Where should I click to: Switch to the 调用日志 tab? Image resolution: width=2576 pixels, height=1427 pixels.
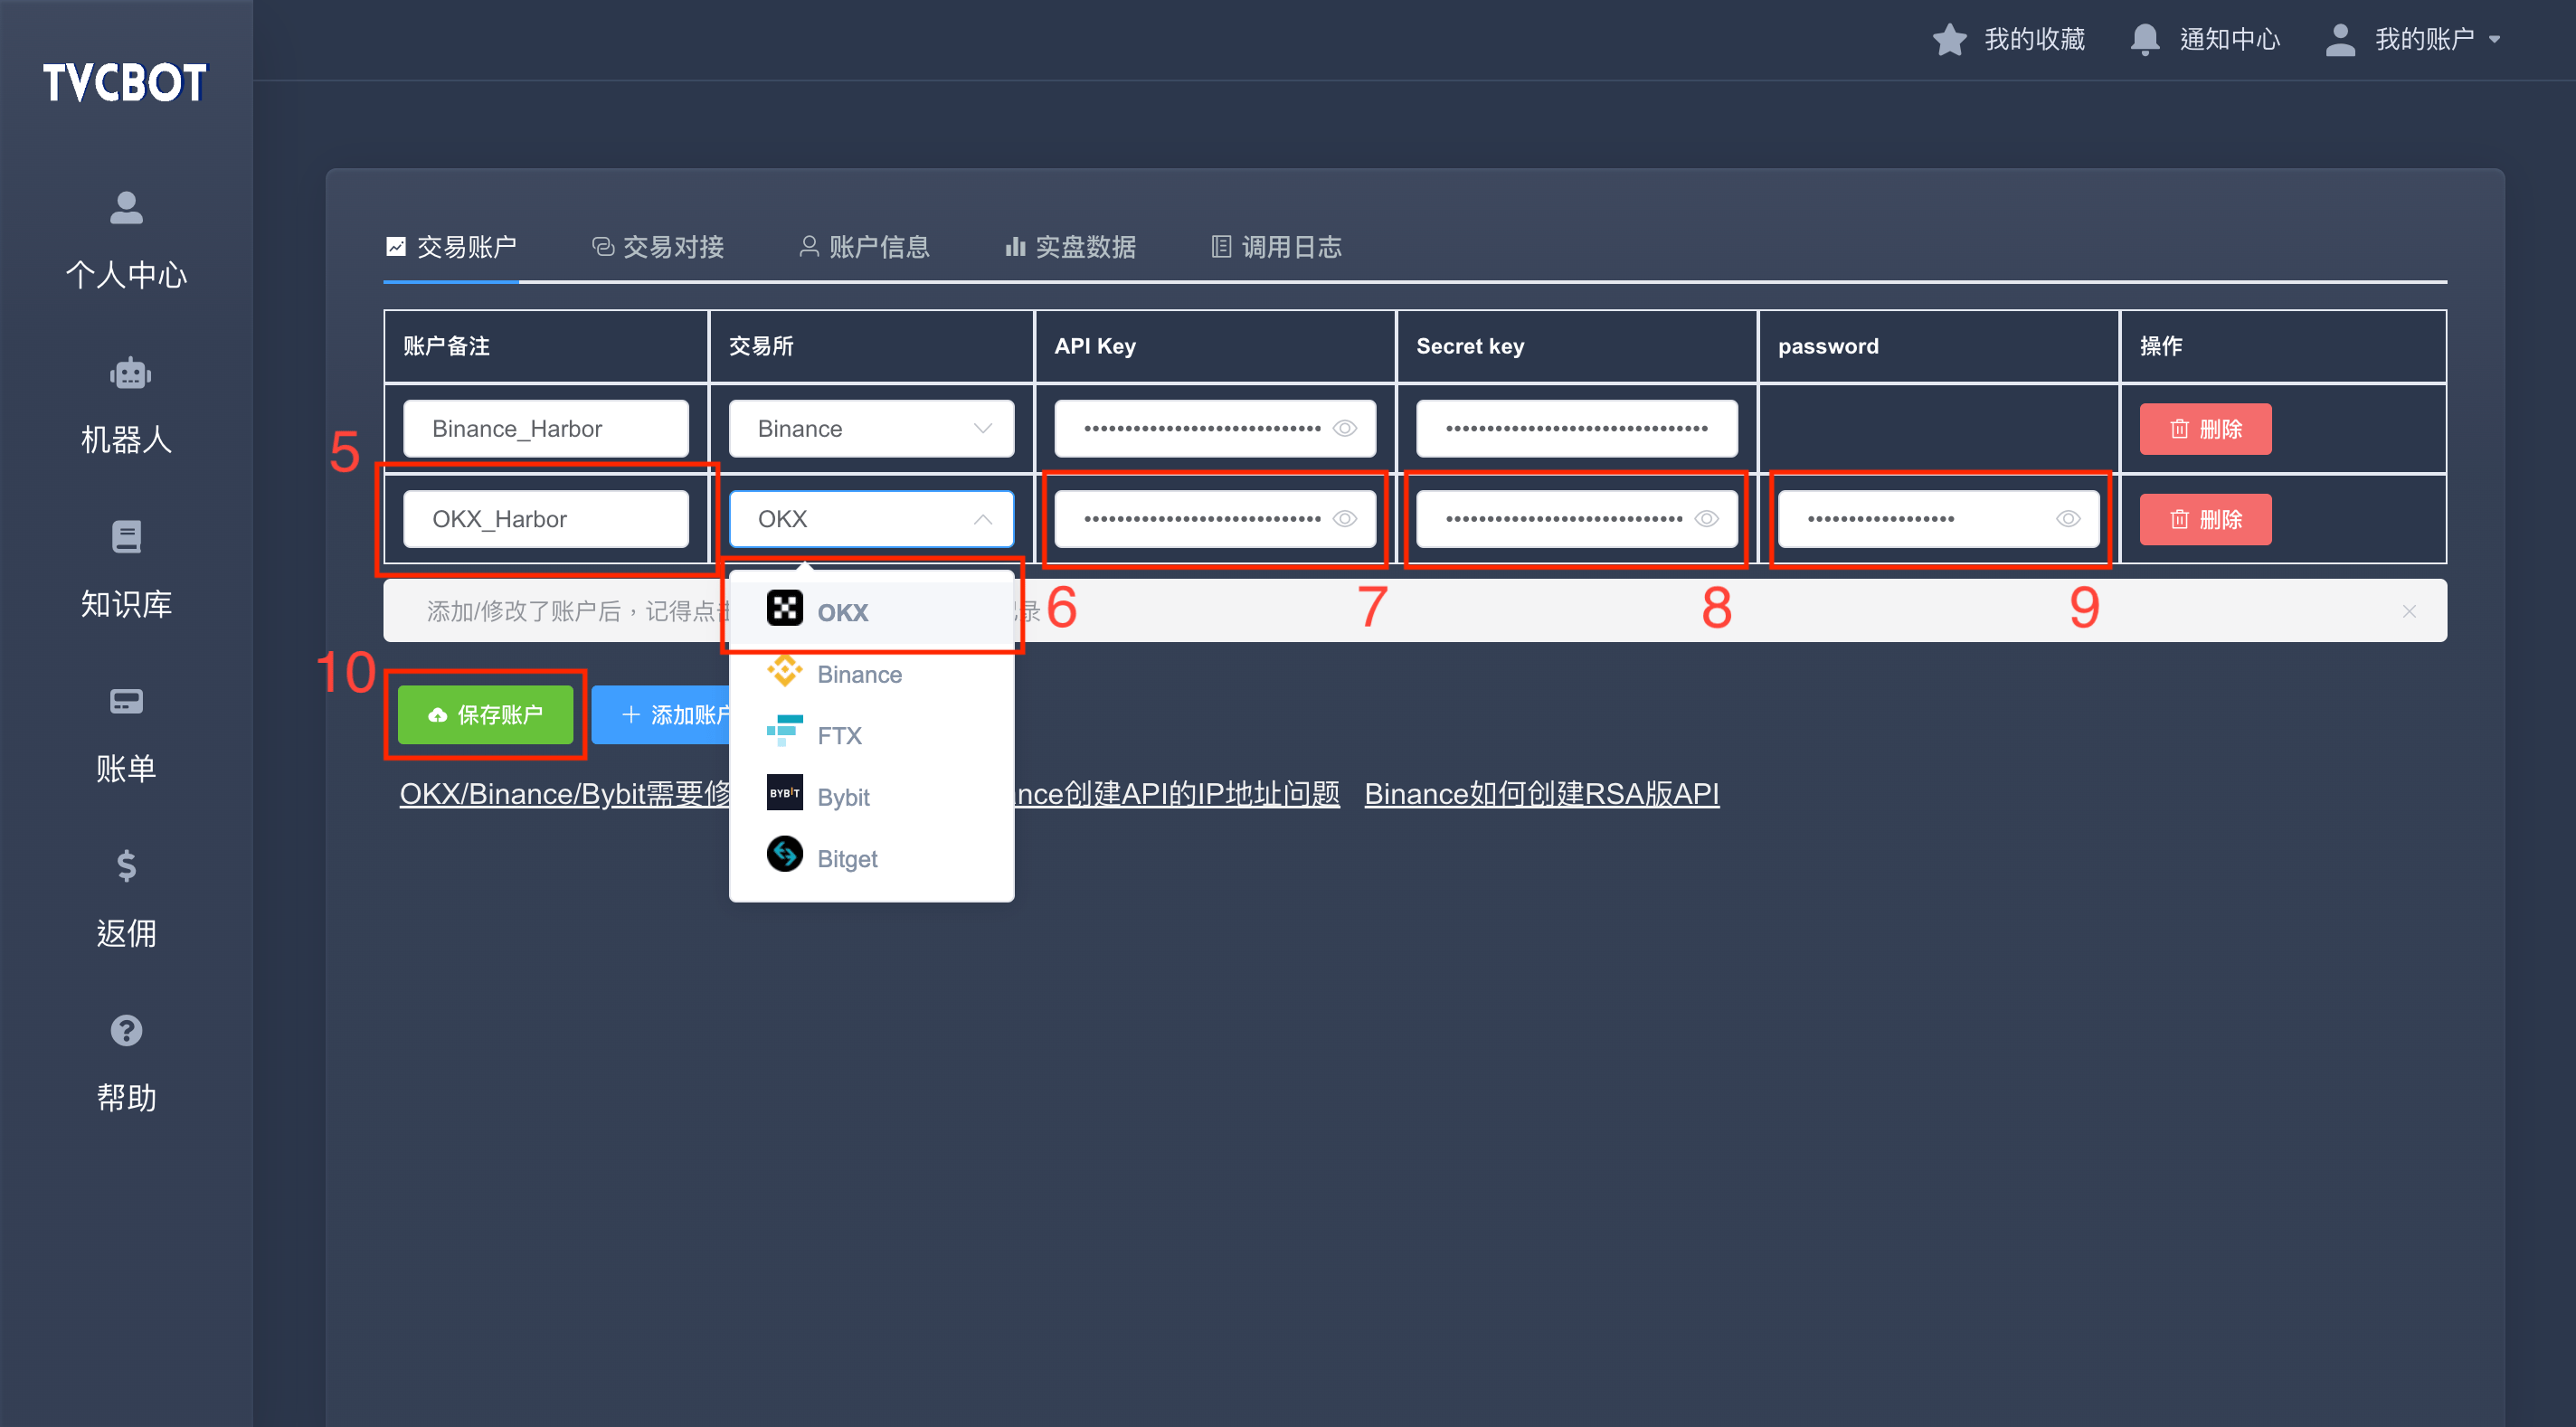1277,247
